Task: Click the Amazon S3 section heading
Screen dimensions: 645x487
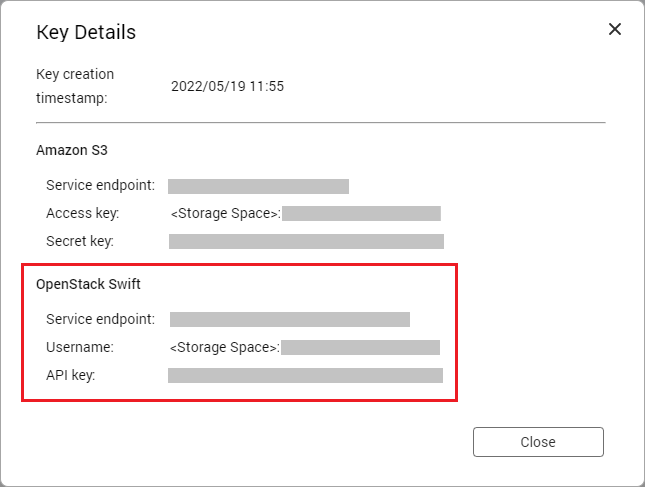Action: [x=72, y=150]
